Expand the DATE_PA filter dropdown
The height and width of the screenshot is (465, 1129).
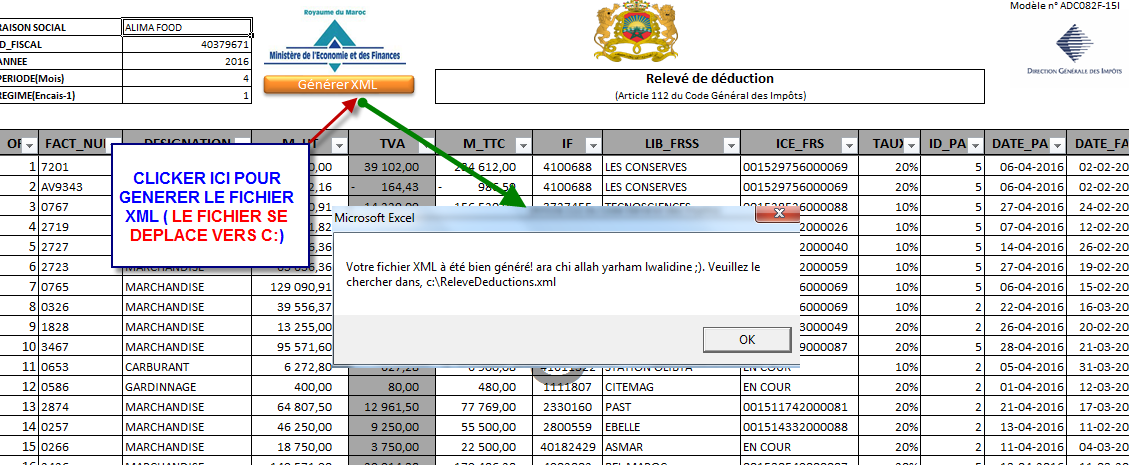click(1057, 143)
